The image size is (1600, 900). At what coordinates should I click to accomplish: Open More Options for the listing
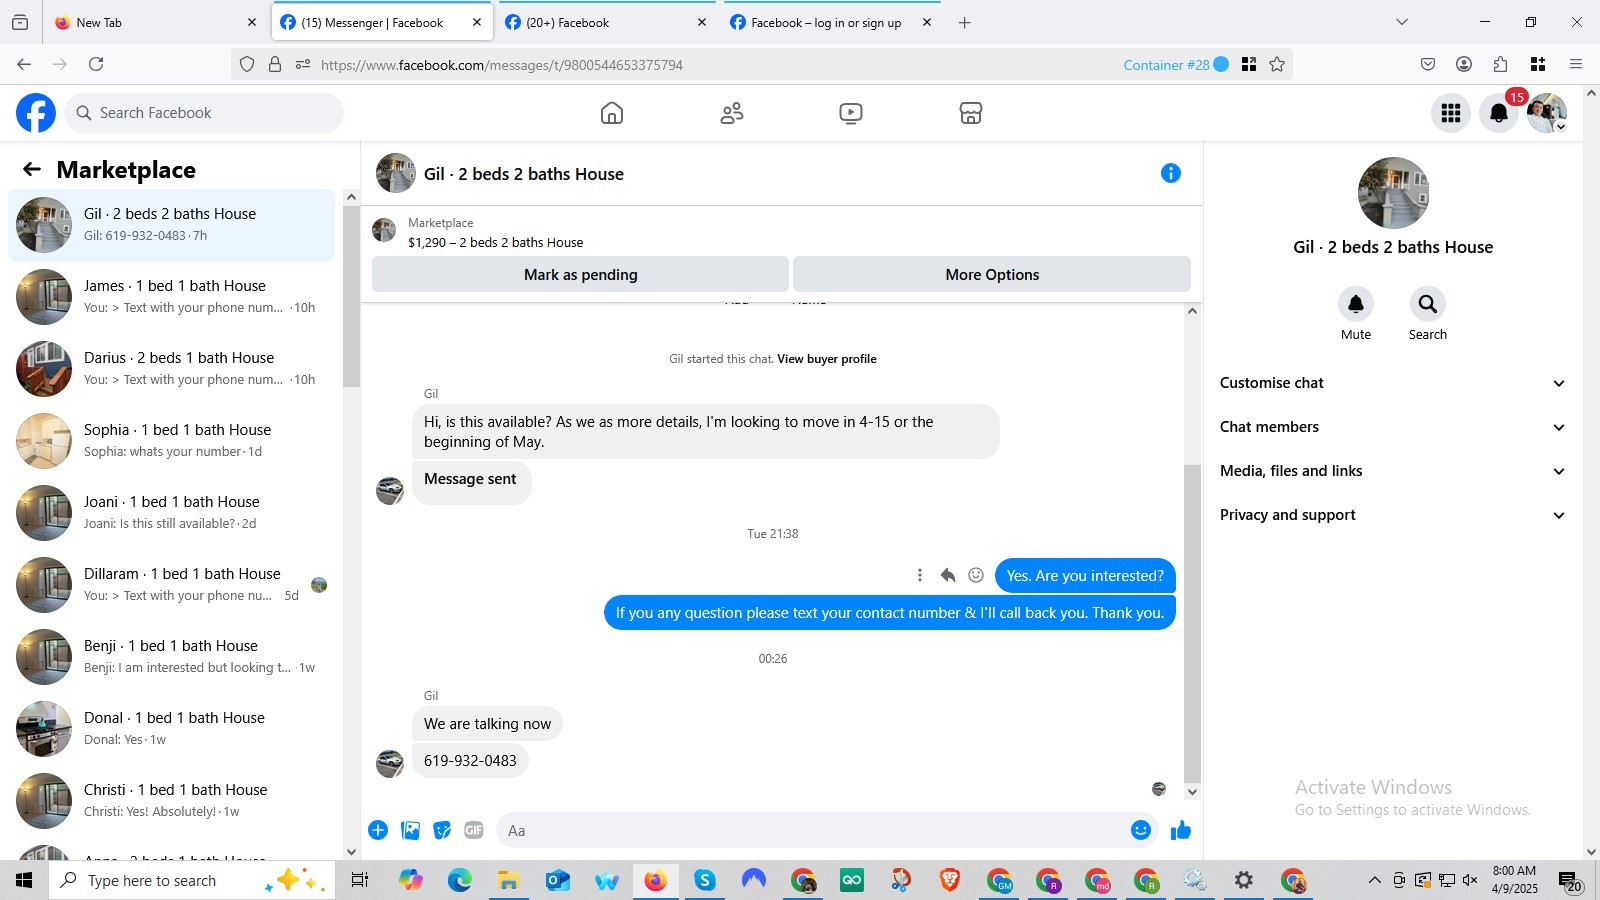992,275
